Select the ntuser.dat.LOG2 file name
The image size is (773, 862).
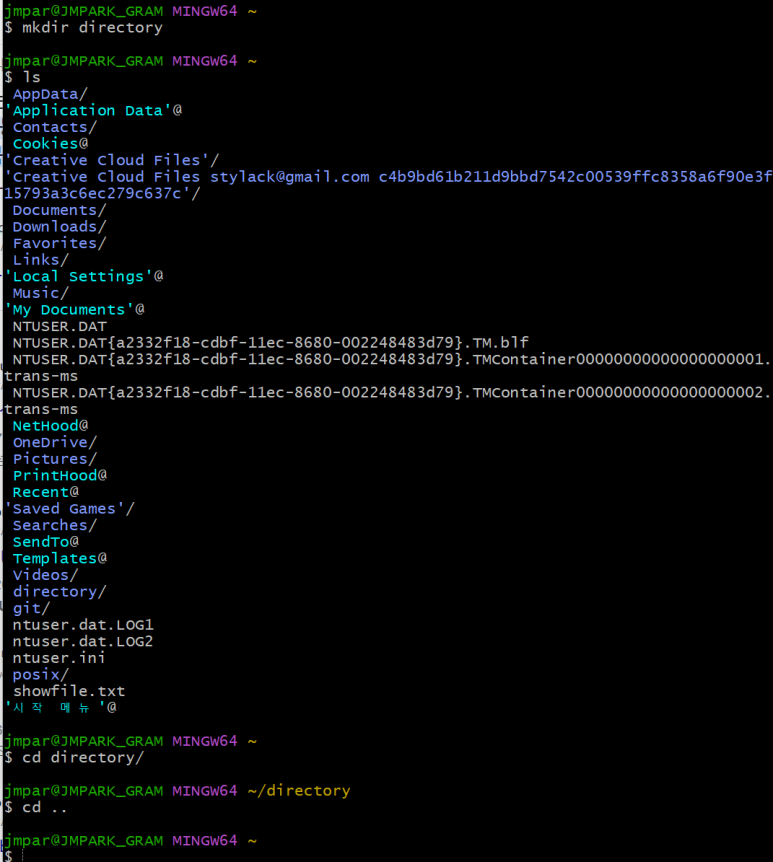tap(83, 641)
